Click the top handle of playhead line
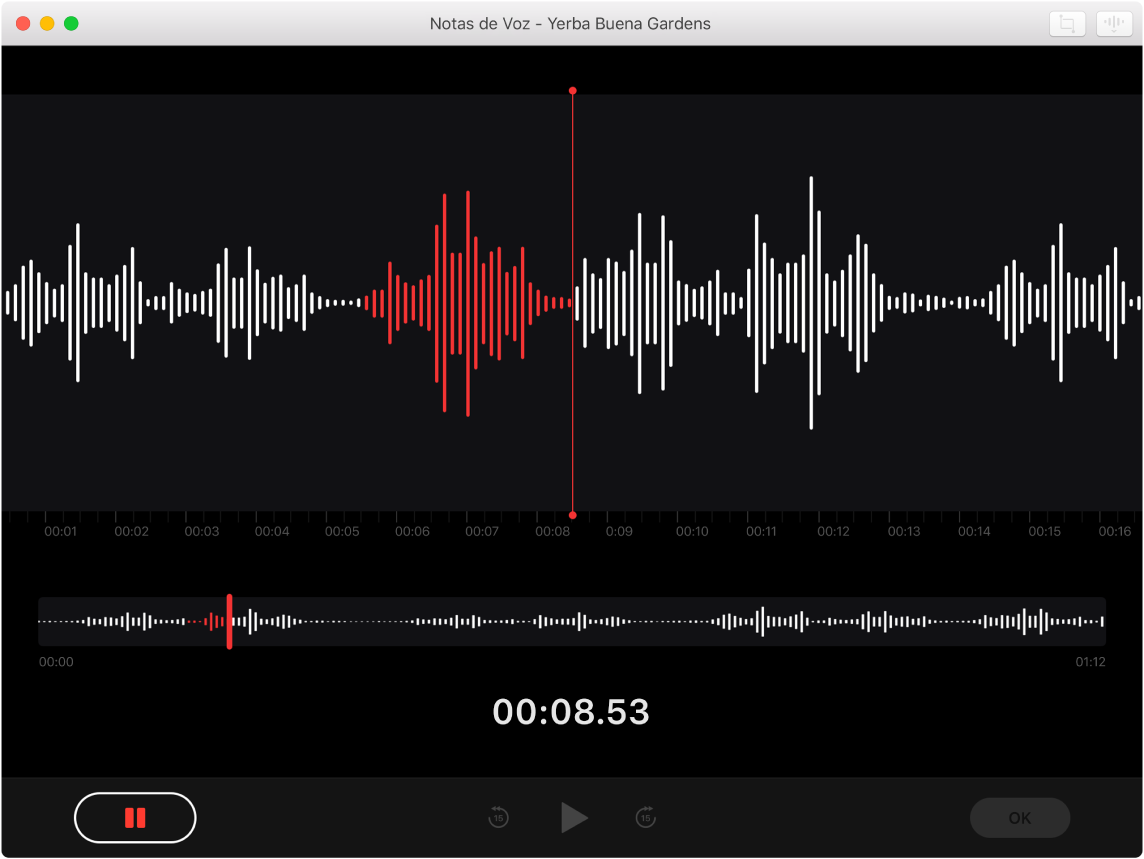 click(572, 91)
